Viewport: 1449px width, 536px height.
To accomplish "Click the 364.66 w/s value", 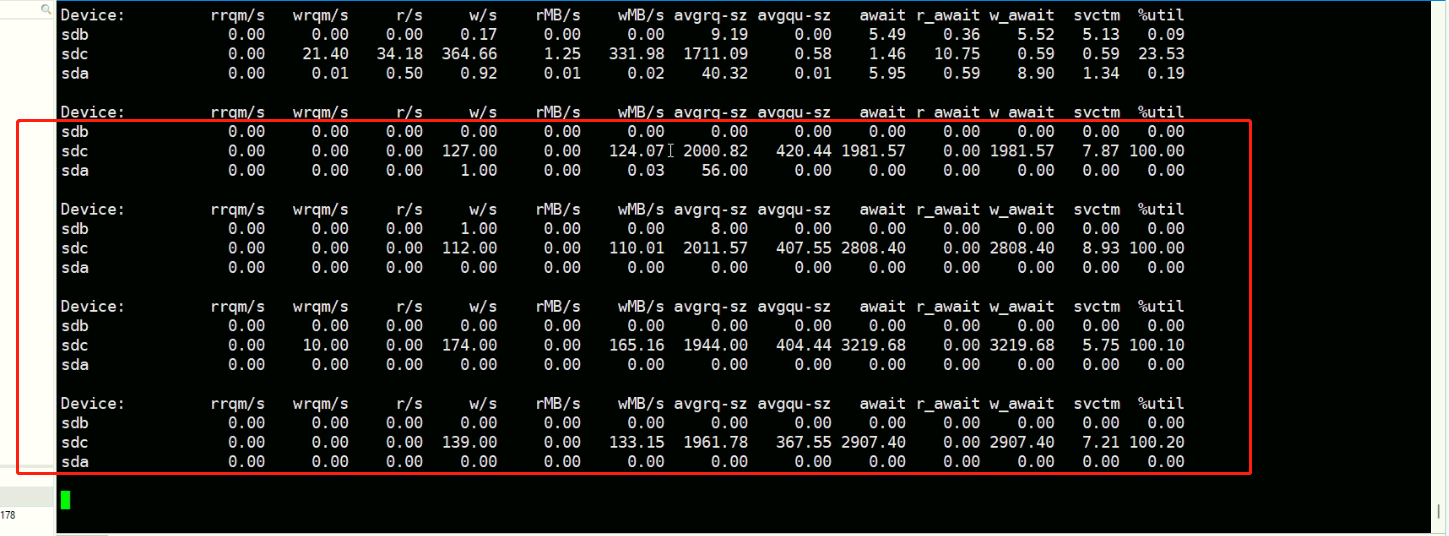I will click(469, 54).
